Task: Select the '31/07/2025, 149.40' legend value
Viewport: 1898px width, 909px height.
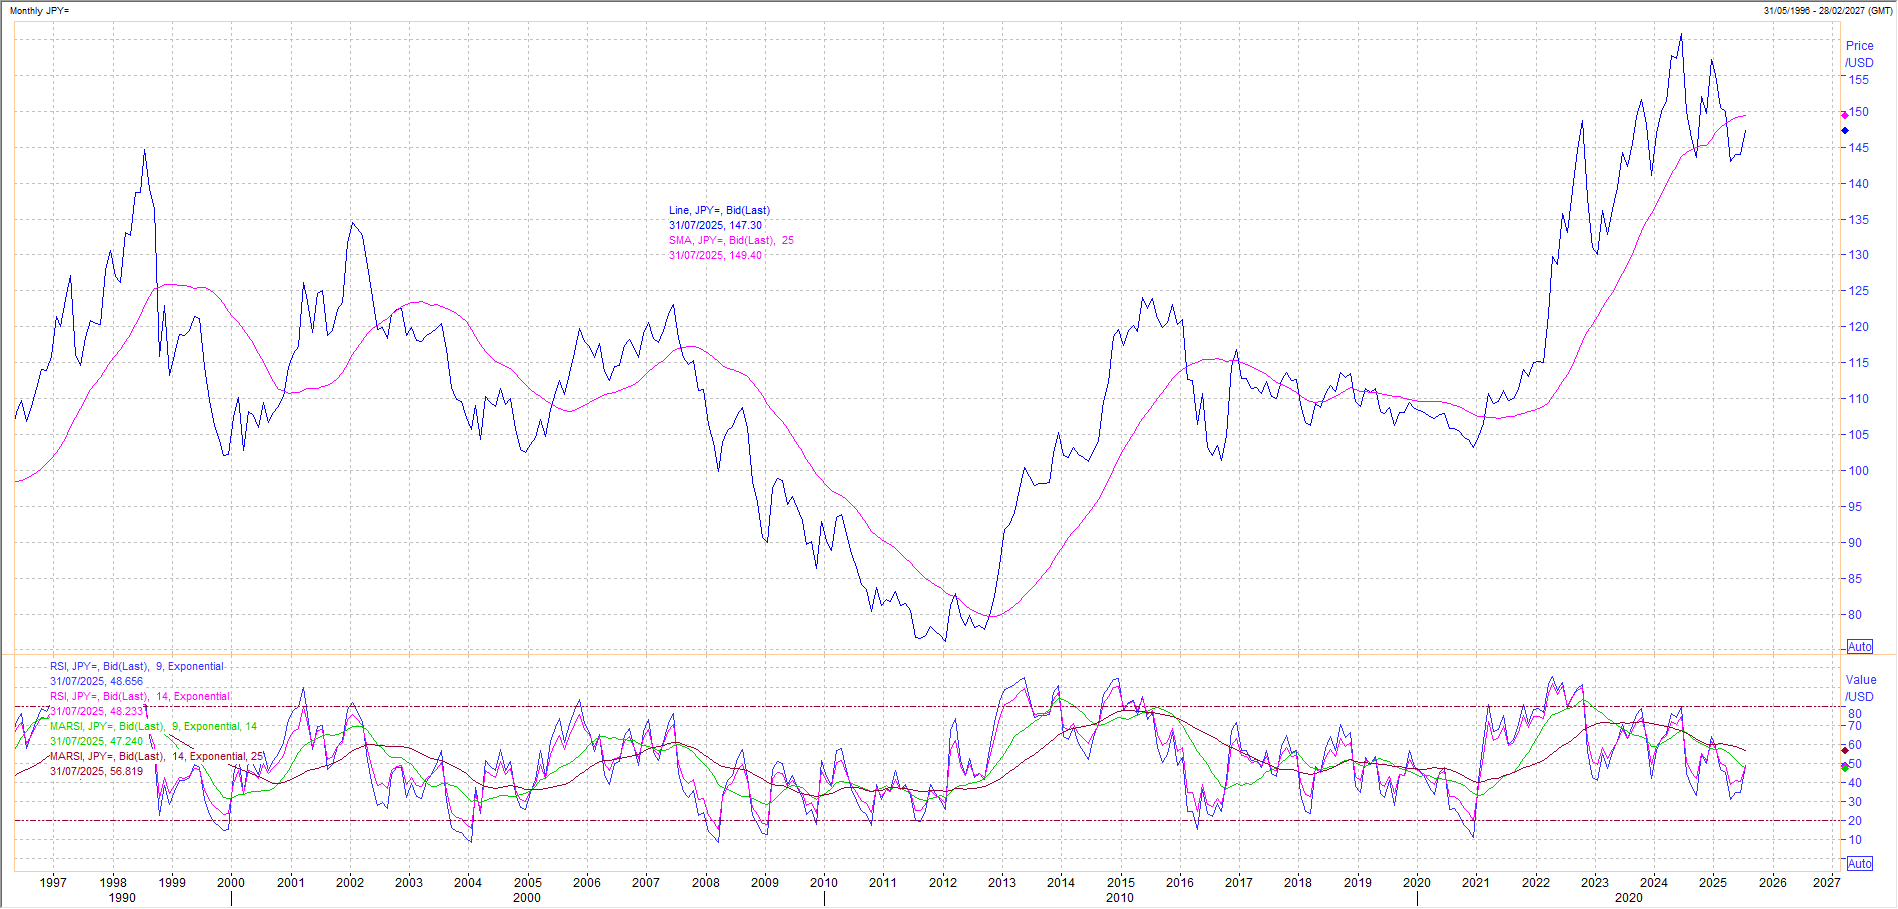Action: (715, 256)
